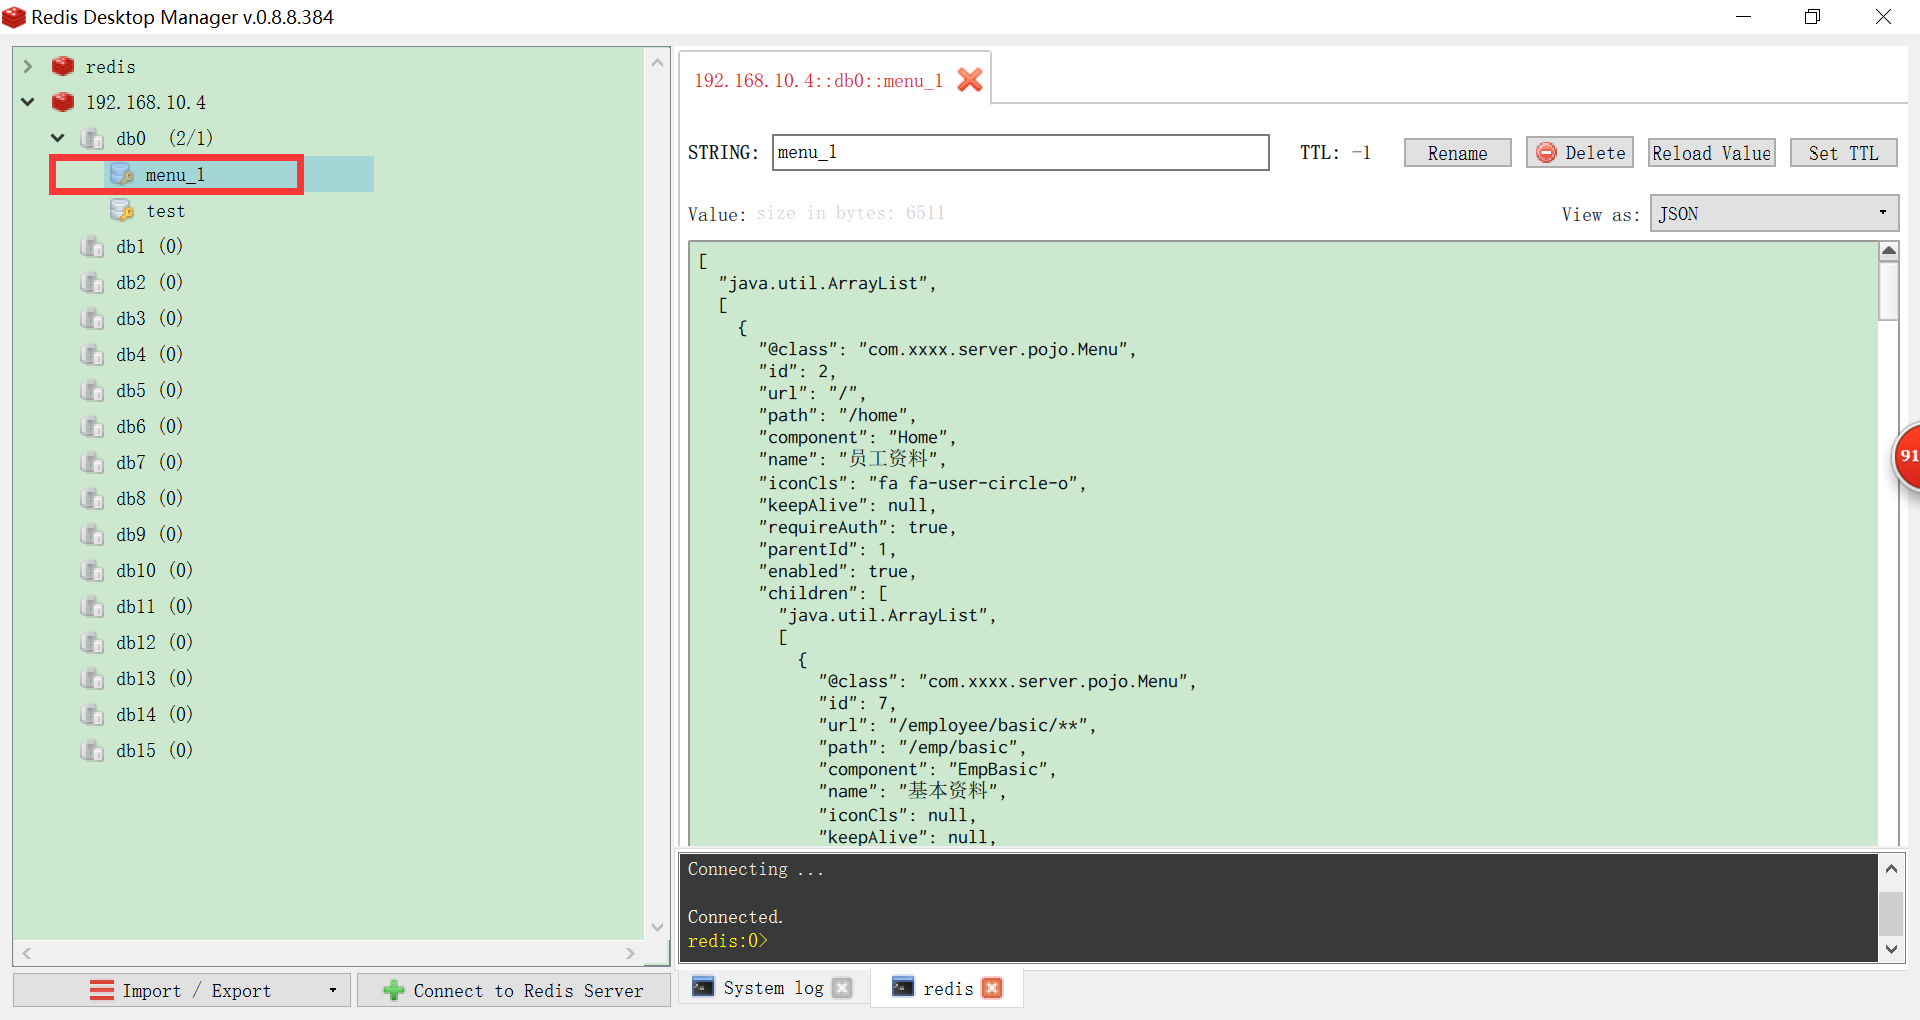Viewport: 1920px width, 1020px height.
Task: Click the test key icon in db0
Action: pyautogui.click(x=121, y=210)
